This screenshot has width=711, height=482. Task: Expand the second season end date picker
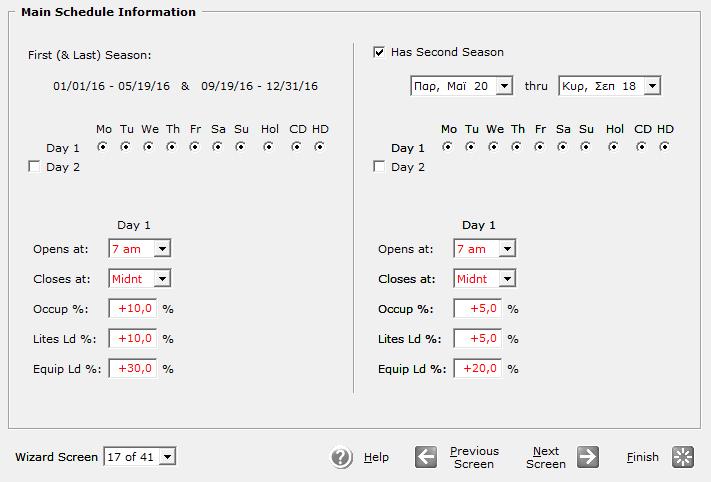pos(652,86)
